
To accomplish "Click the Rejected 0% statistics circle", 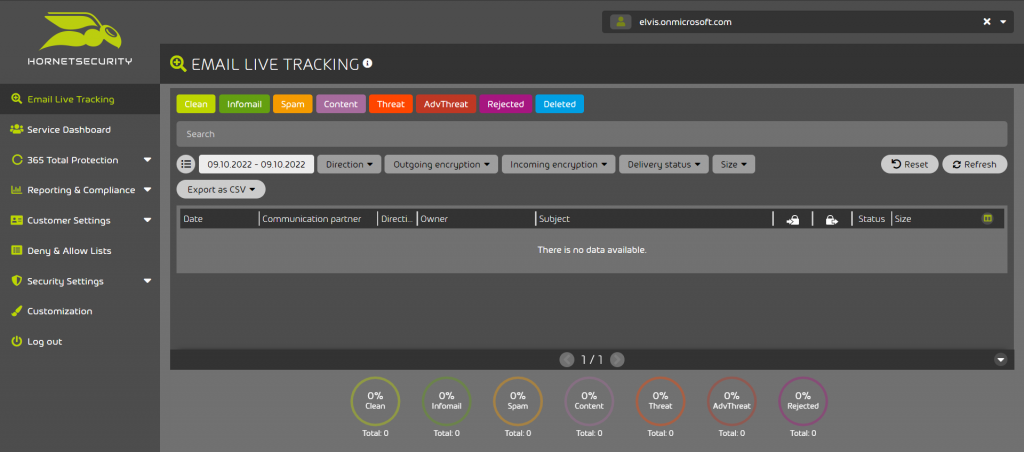I will pyautogui.click(x=803, y=401).
